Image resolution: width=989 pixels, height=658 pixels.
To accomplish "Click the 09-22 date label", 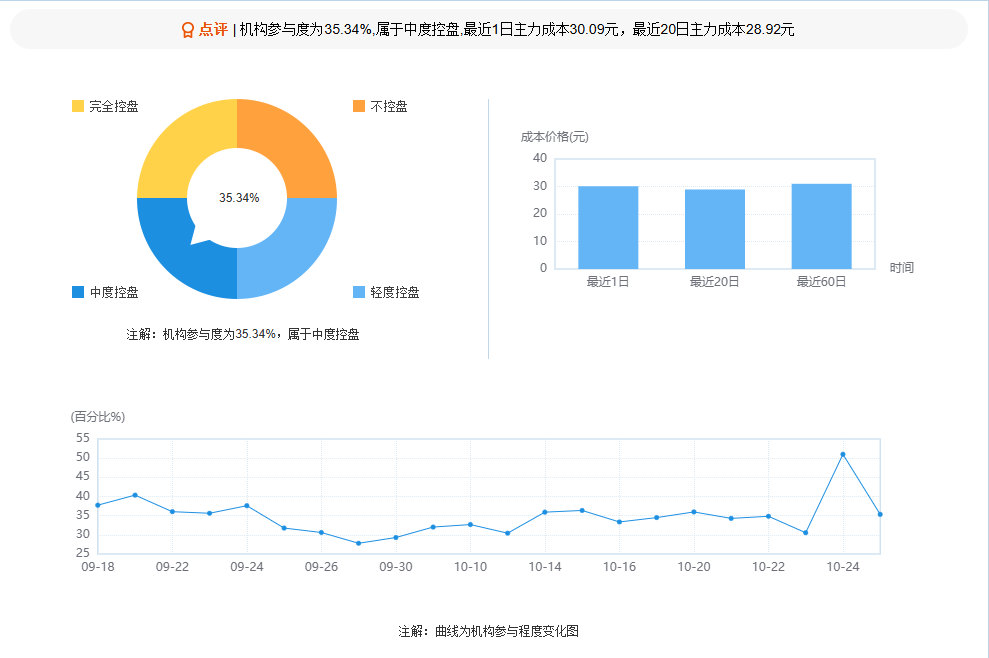I will coord(172,567).
